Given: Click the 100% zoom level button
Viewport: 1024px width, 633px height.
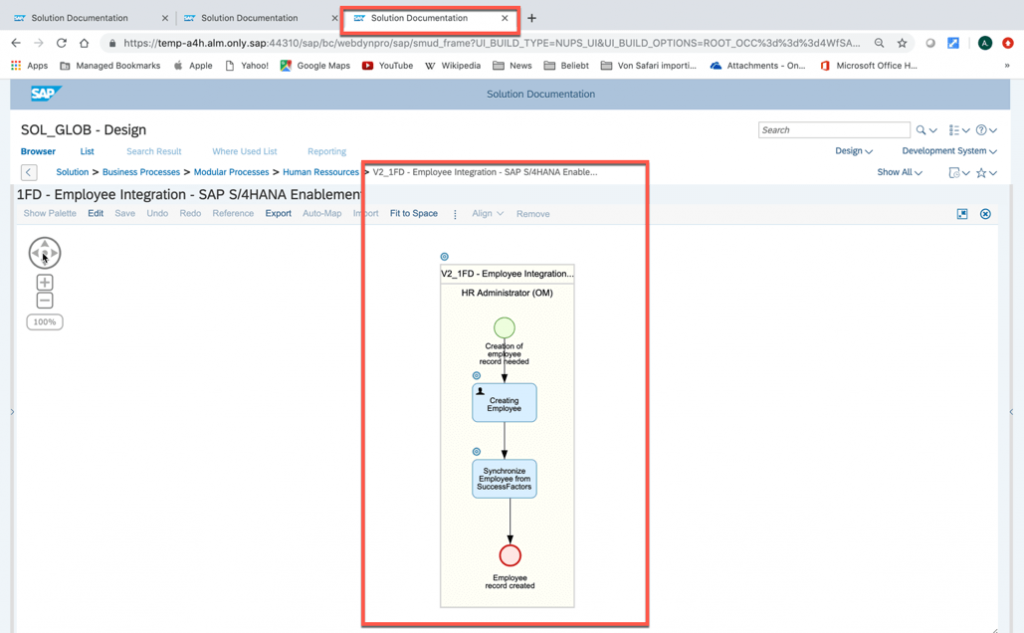Looking at the screenshot, I should pyautogui.click(x=44, y=322).
